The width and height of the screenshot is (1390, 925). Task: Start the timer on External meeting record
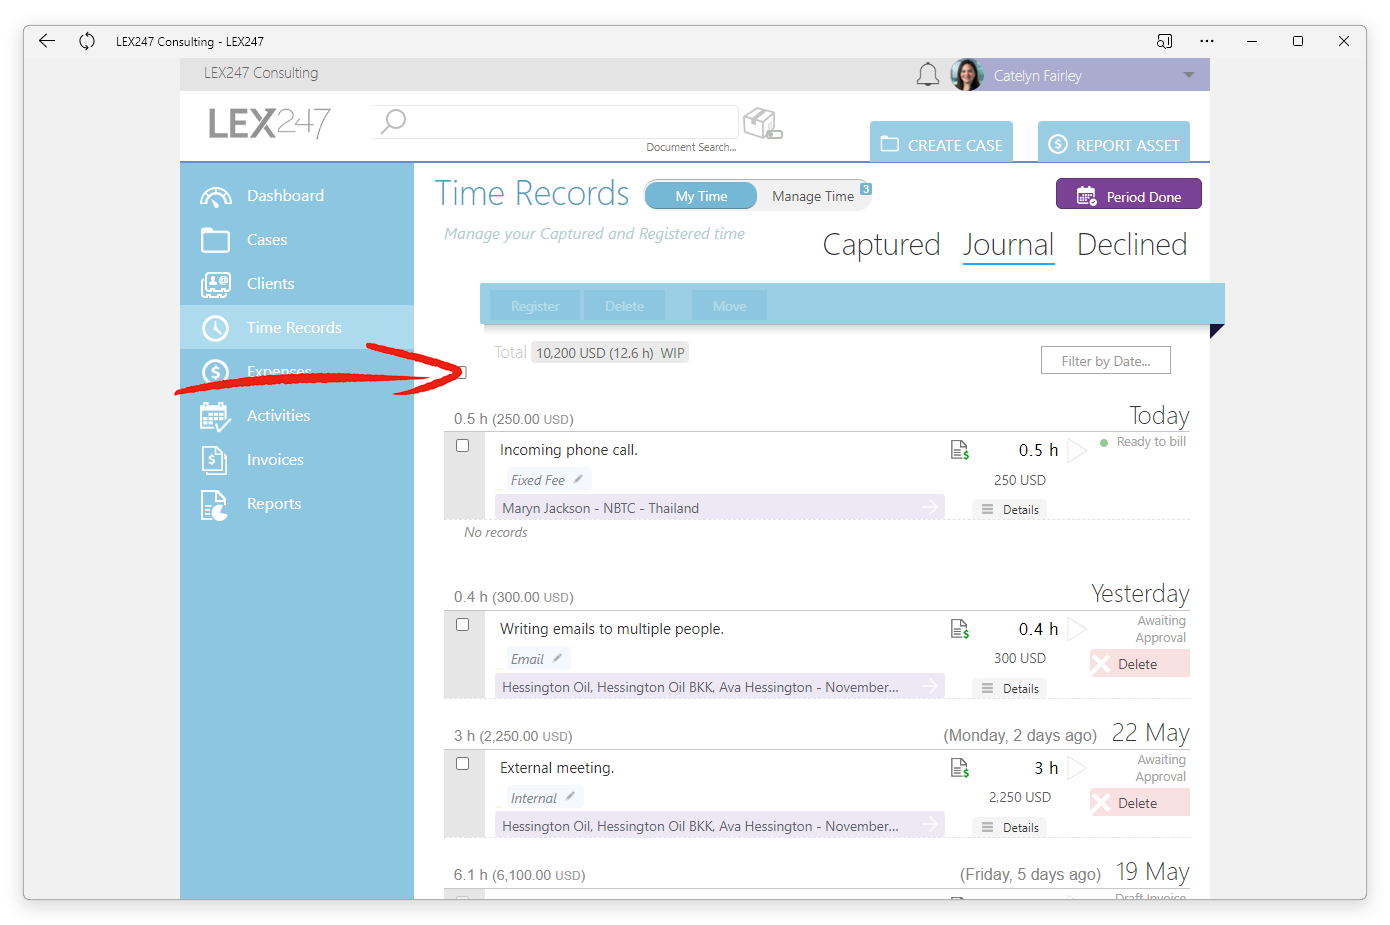(x=1077, y=768)
